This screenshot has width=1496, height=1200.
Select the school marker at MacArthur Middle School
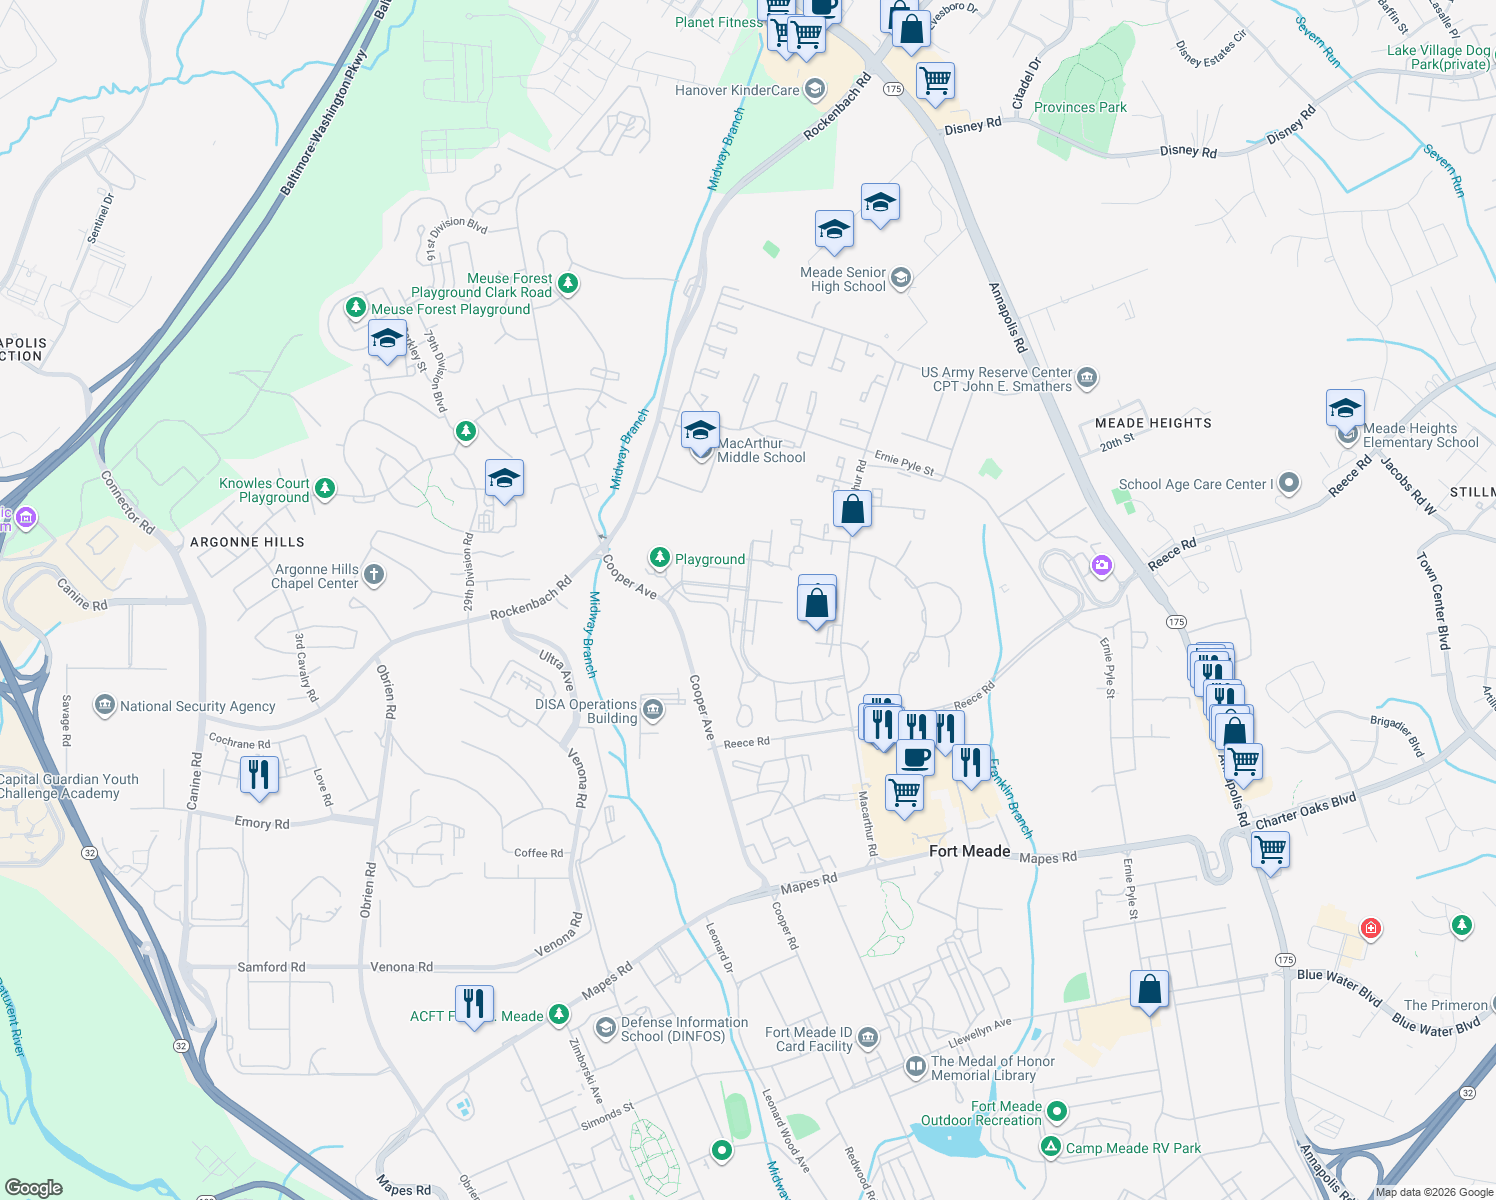click(700, 431)
